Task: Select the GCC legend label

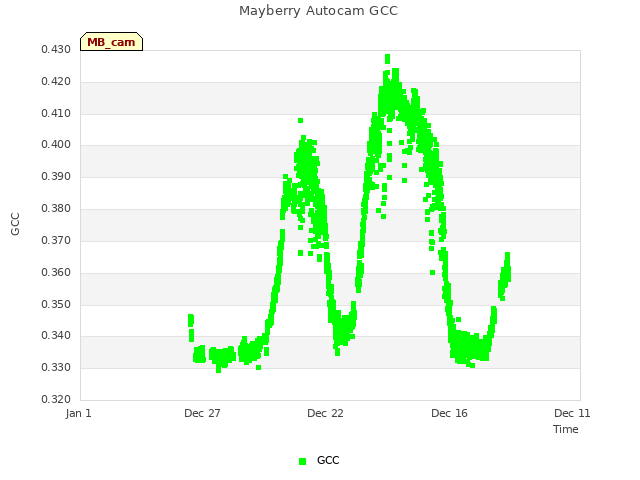Action: (328, 460)
